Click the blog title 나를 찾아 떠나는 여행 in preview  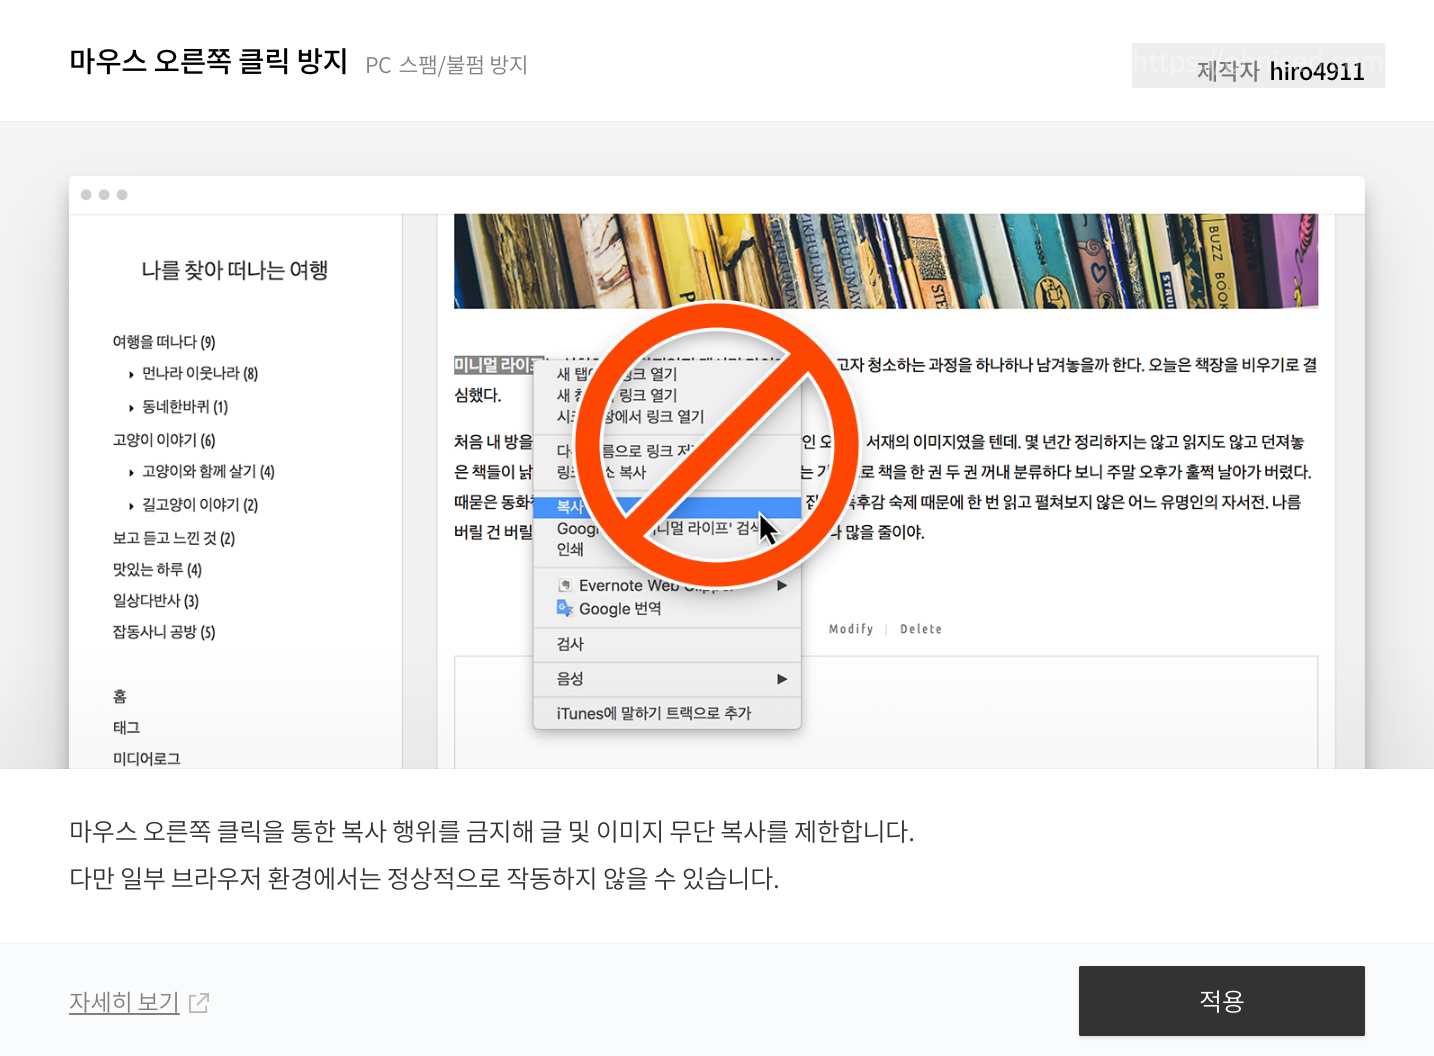coord(235,270)
